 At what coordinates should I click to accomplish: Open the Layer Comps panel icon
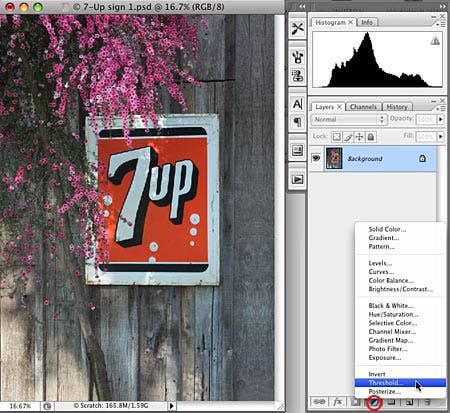297,150
